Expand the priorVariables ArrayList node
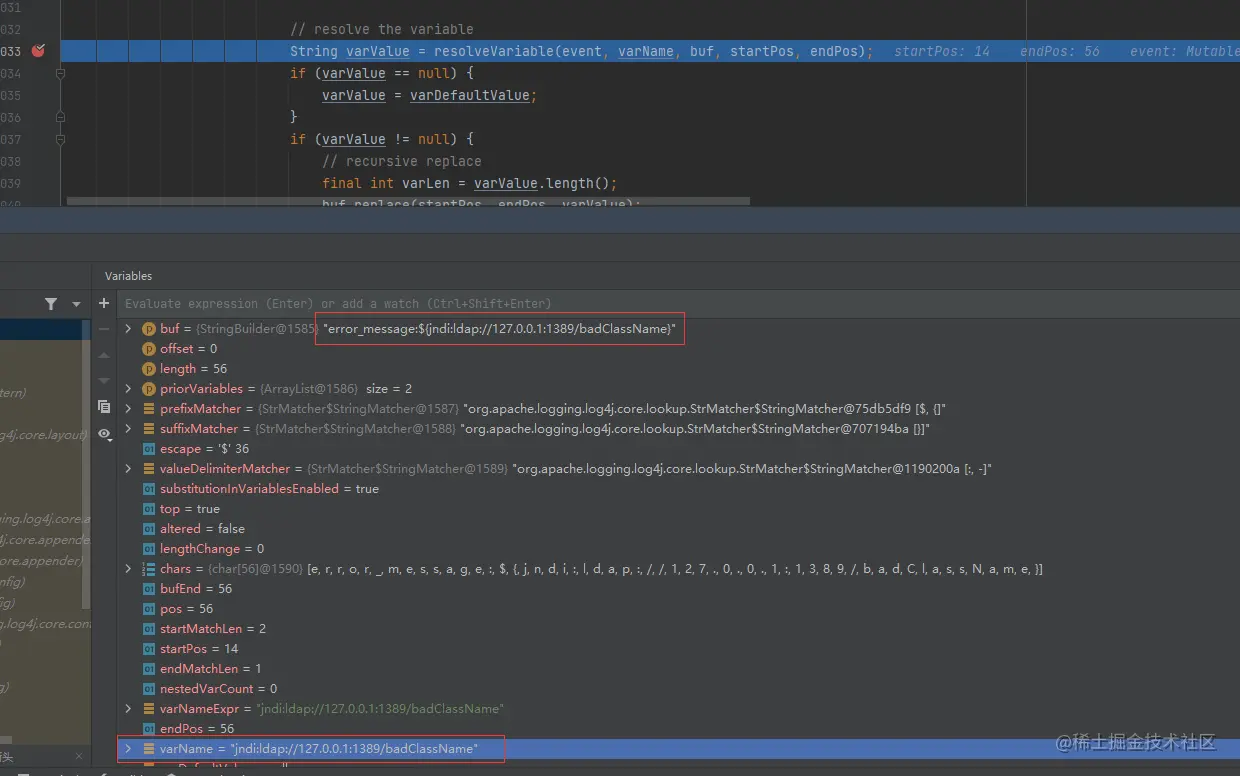Screen dimensions: 1240x776 point(128,388)
